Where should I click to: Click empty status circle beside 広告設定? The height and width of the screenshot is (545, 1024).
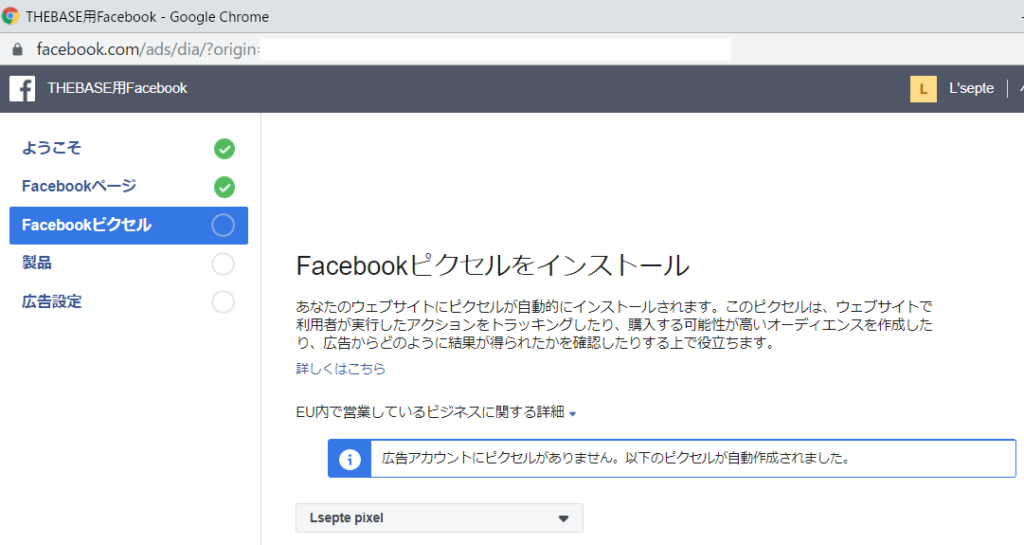(x=223, y=302)
